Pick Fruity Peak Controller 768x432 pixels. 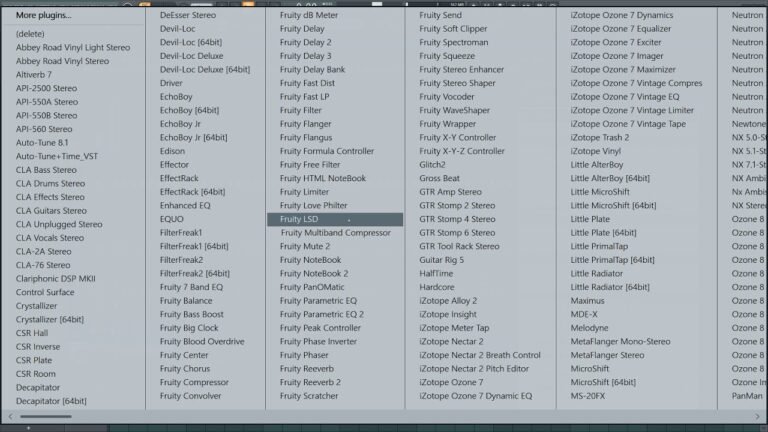[320, 328]
